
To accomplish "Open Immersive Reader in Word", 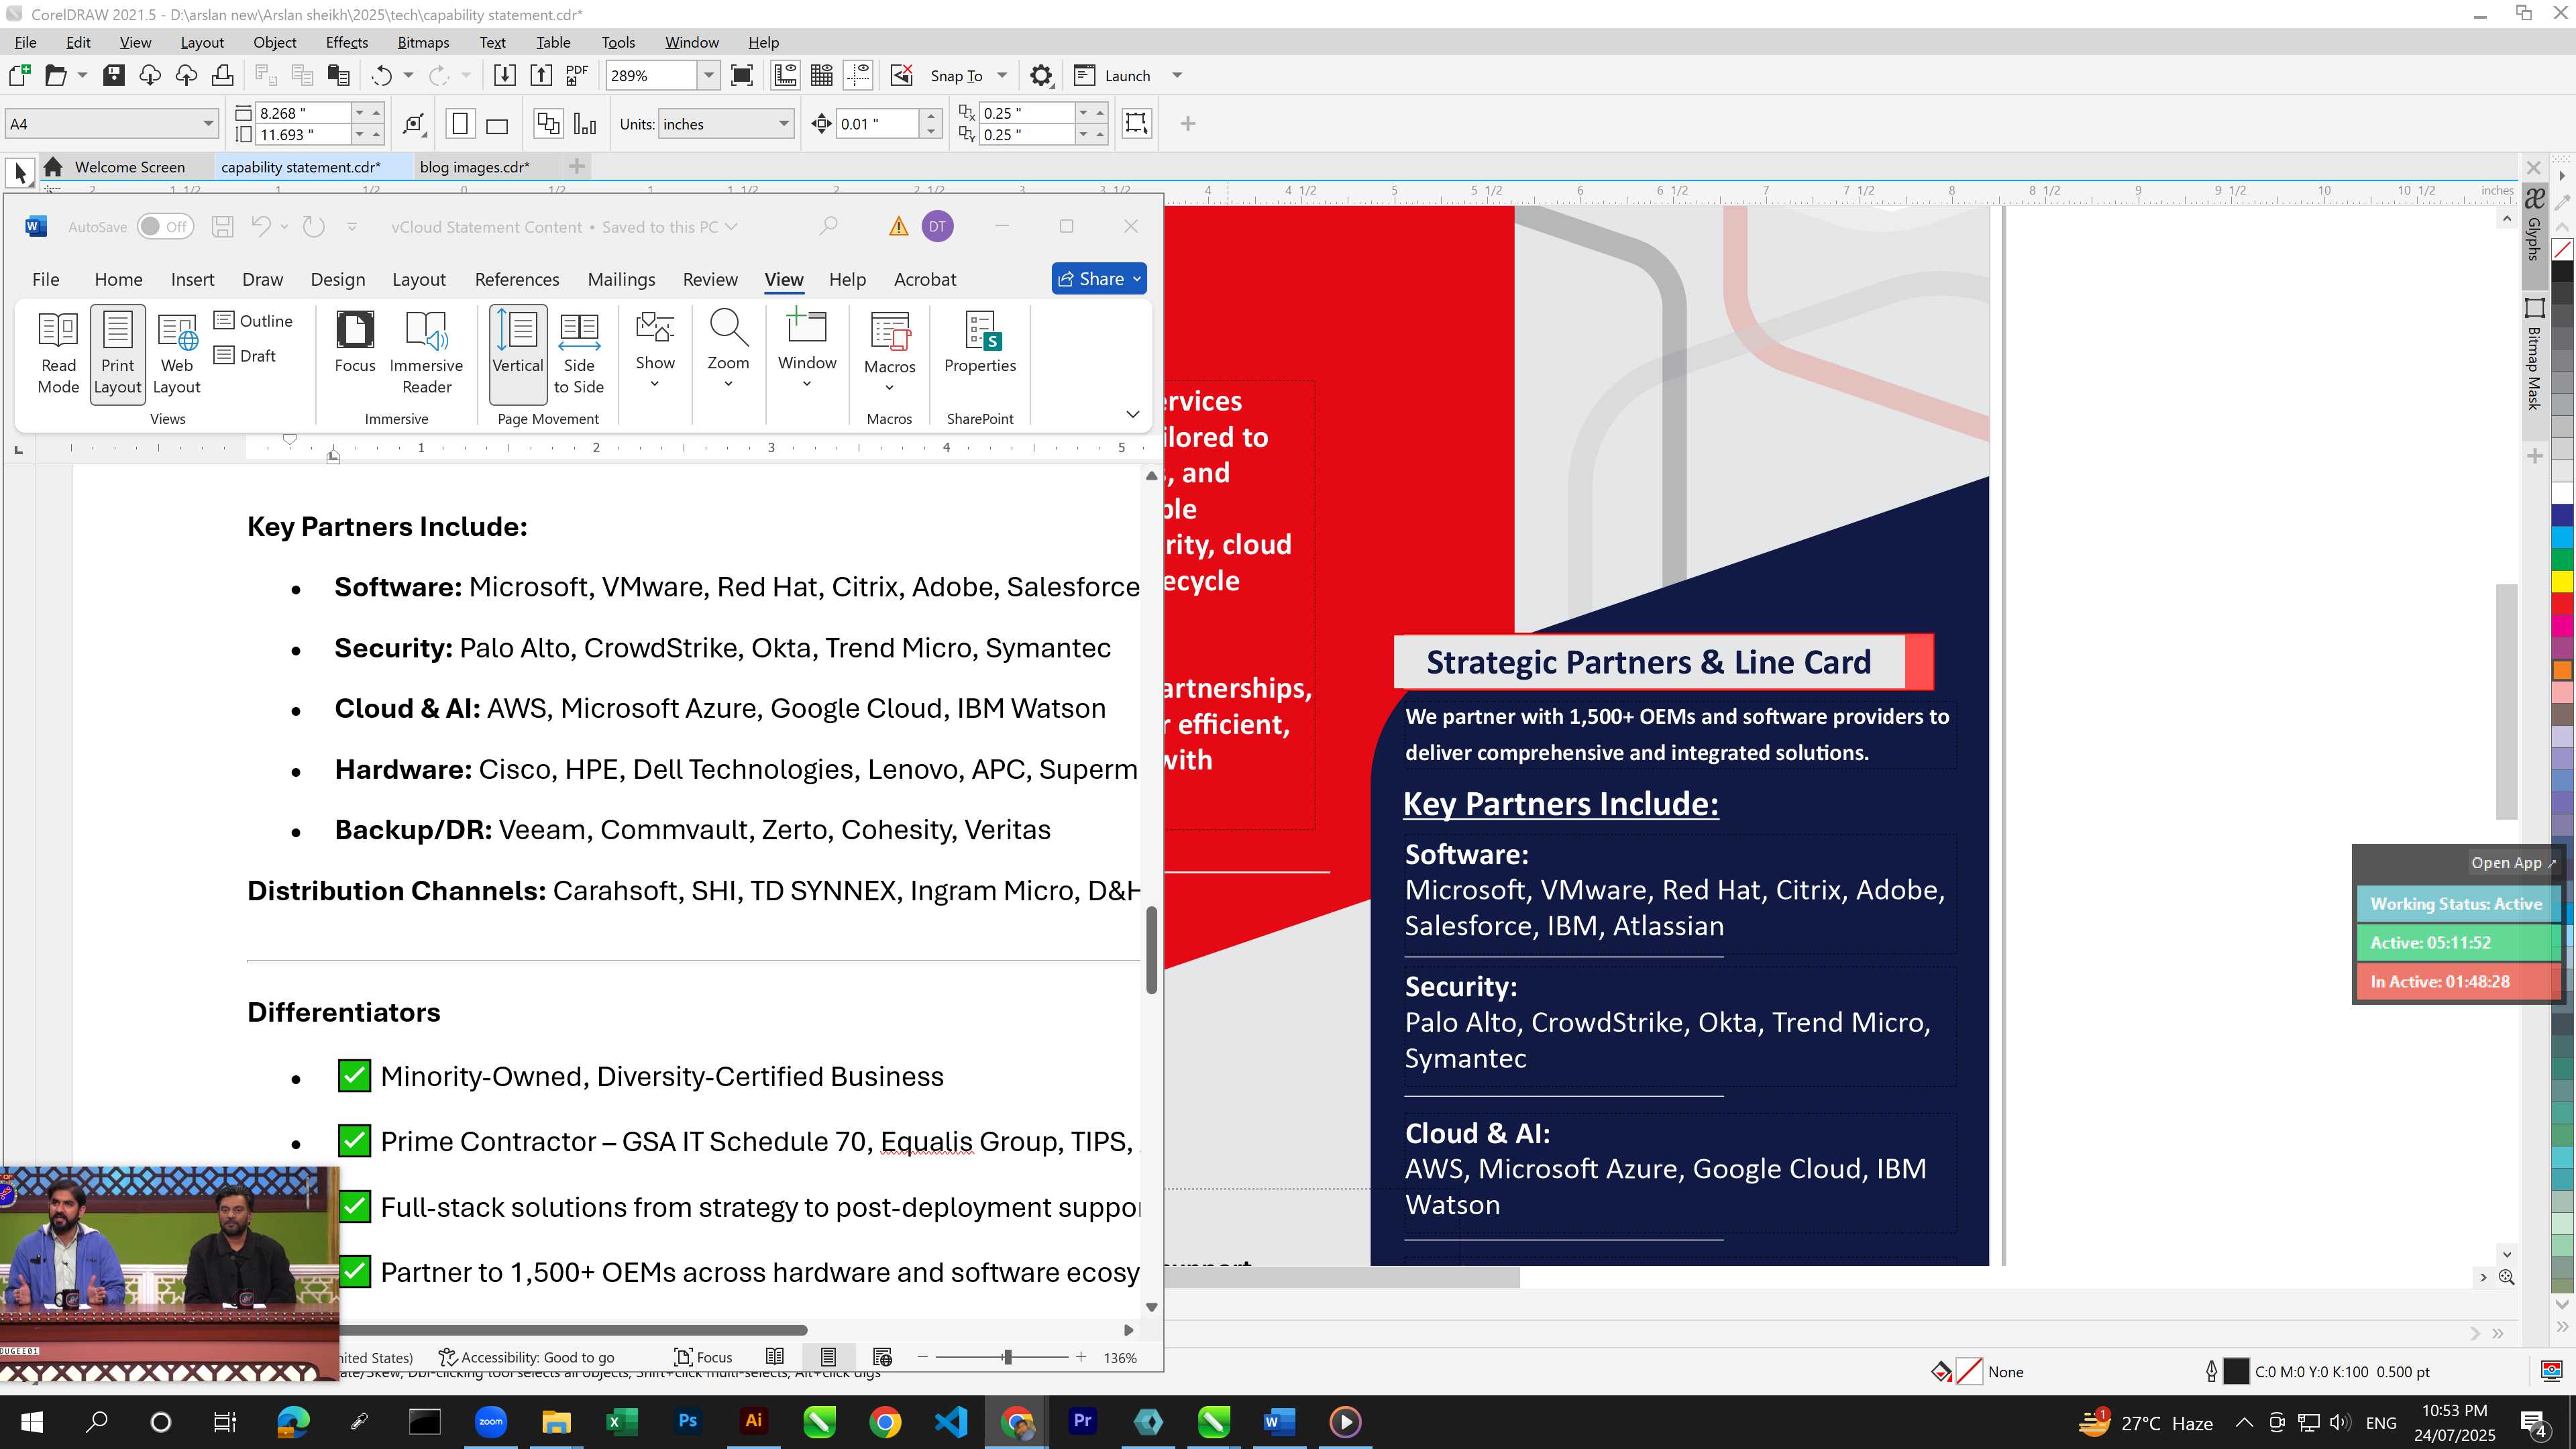I will [426, 353].
